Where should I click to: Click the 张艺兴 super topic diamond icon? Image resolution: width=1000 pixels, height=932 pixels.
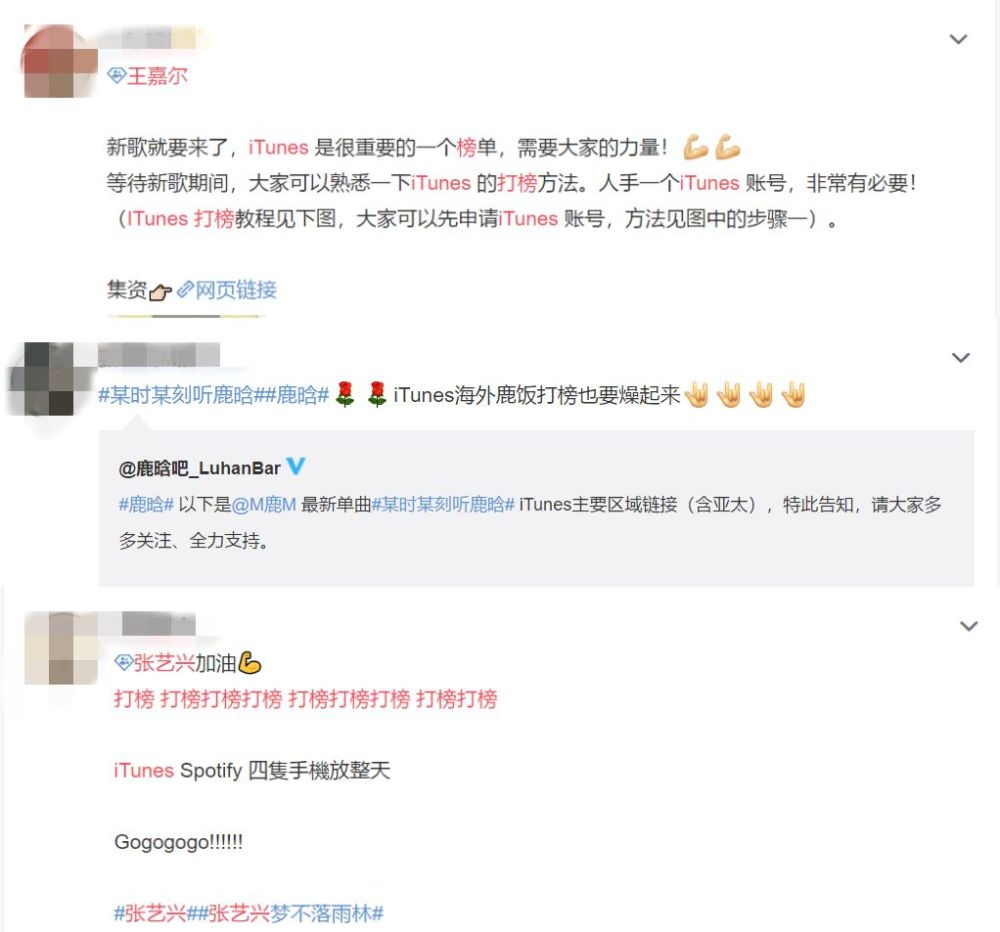click(123, 663)
